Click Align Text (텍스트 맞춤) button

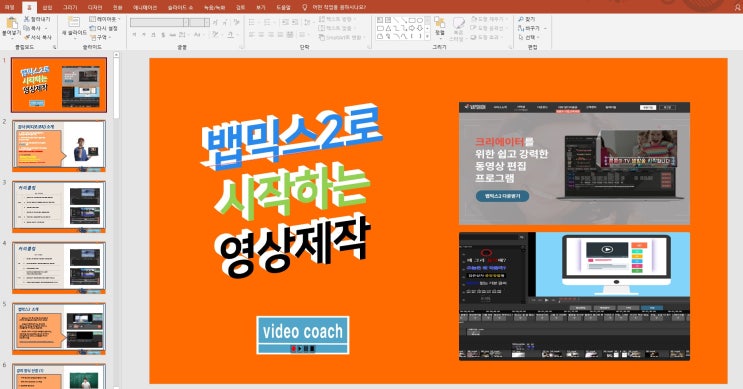337,28
